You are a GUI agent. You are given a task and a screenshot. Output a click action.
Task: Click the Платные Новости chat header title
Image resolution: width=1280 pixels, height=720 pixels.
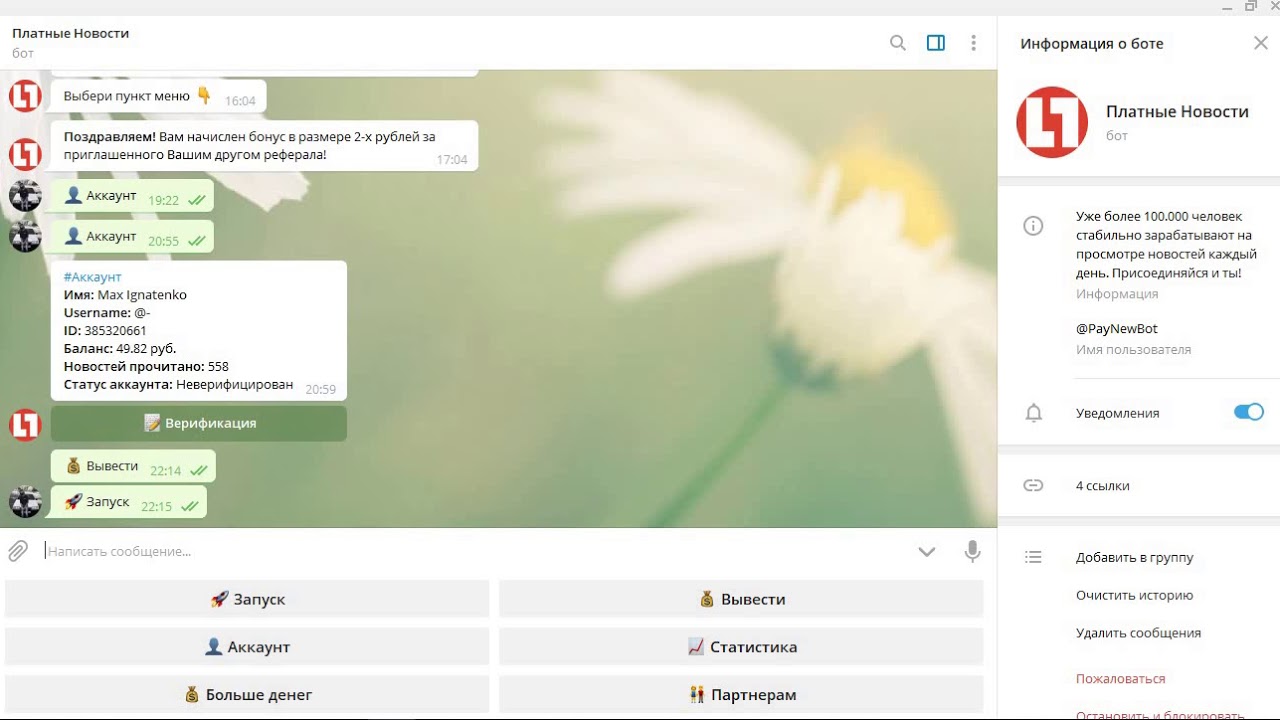(70, 33)
